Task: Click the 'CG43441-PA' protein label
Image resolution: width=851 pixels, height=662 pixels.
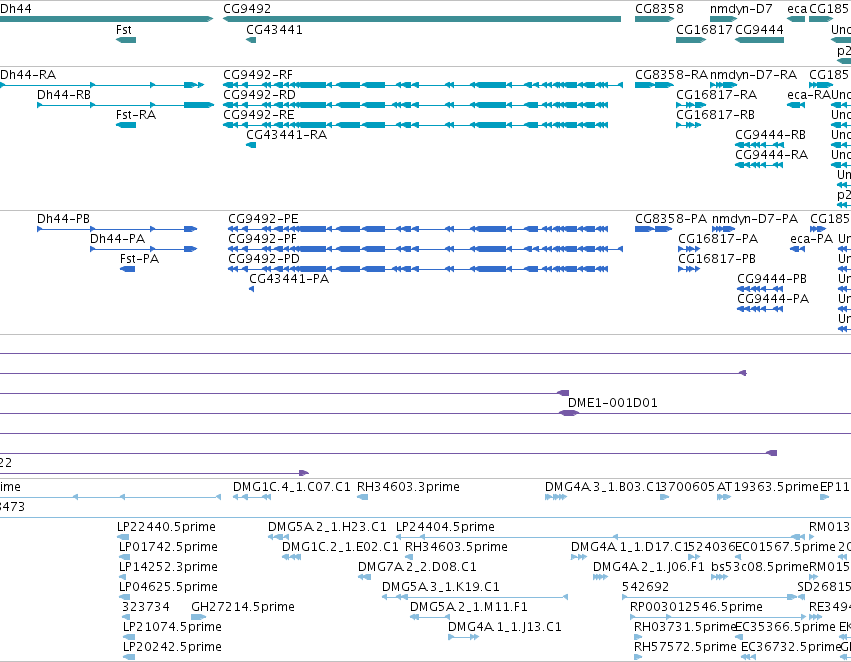Action: click(x=289, y=279)
